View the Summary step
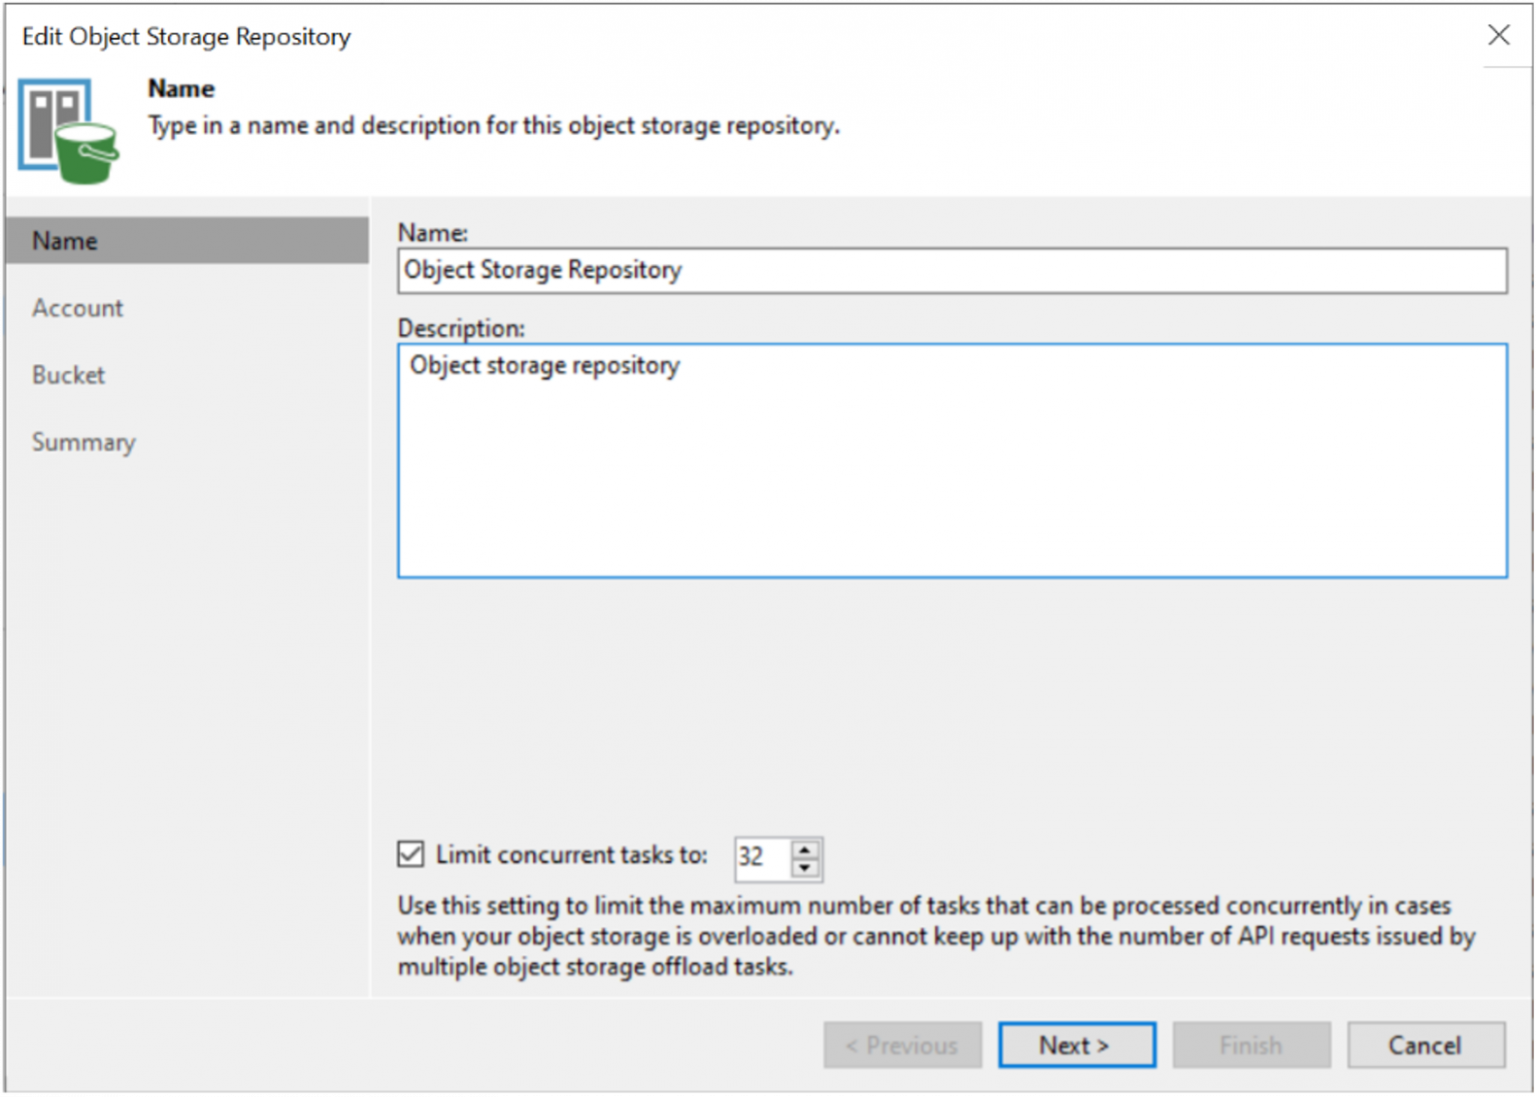The image size is (1536, 1097). tap(84, 441)
